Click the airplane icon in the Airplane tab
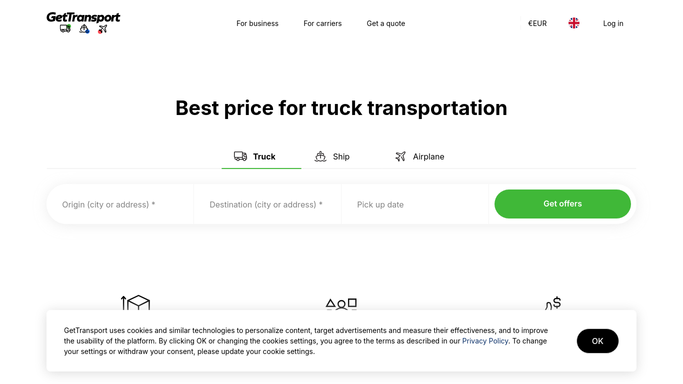This screenshot has height=384, width=683. pos(400,156)
